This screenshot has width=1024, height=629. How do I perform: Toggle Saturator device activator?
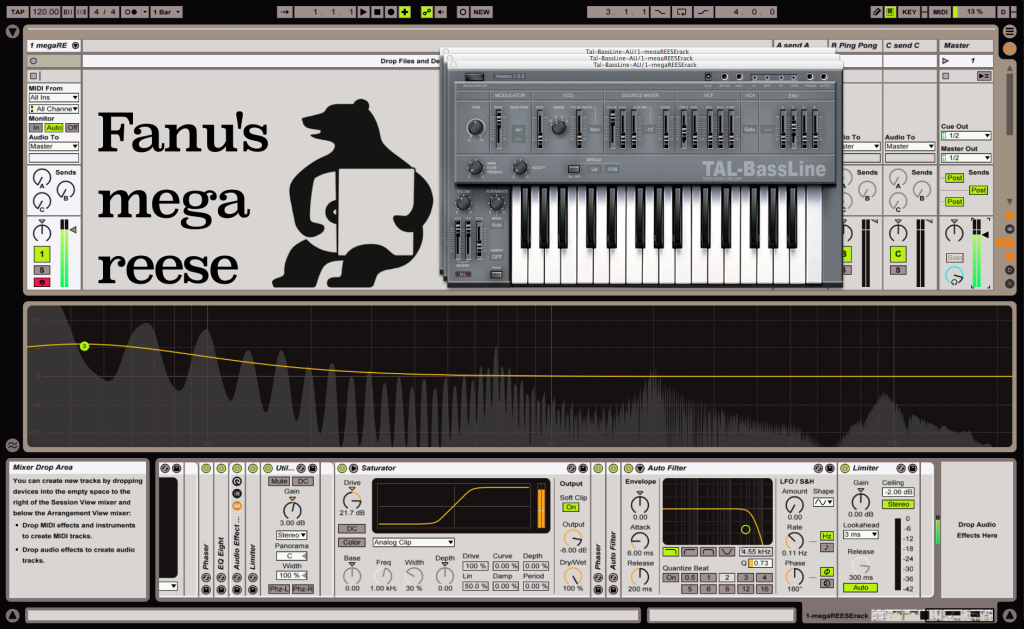(x=342, y=468)
